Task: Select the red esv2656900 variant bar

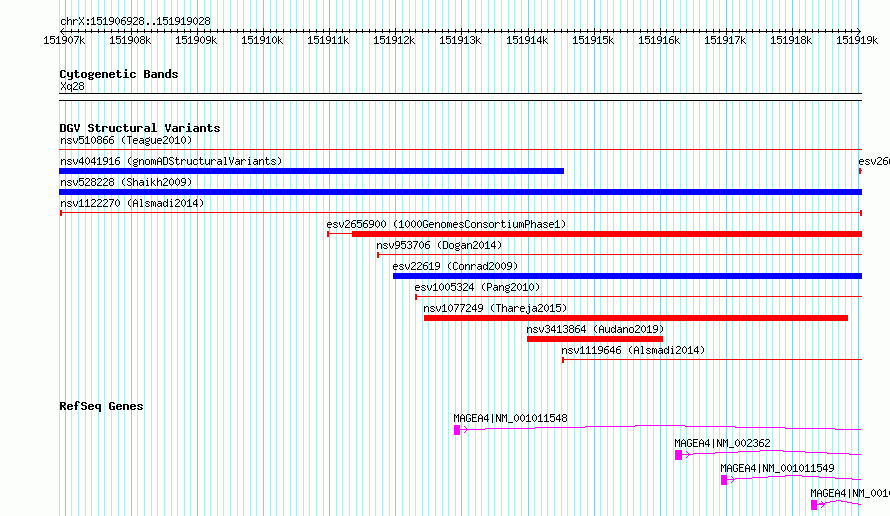Action: [x=607, y=234]
